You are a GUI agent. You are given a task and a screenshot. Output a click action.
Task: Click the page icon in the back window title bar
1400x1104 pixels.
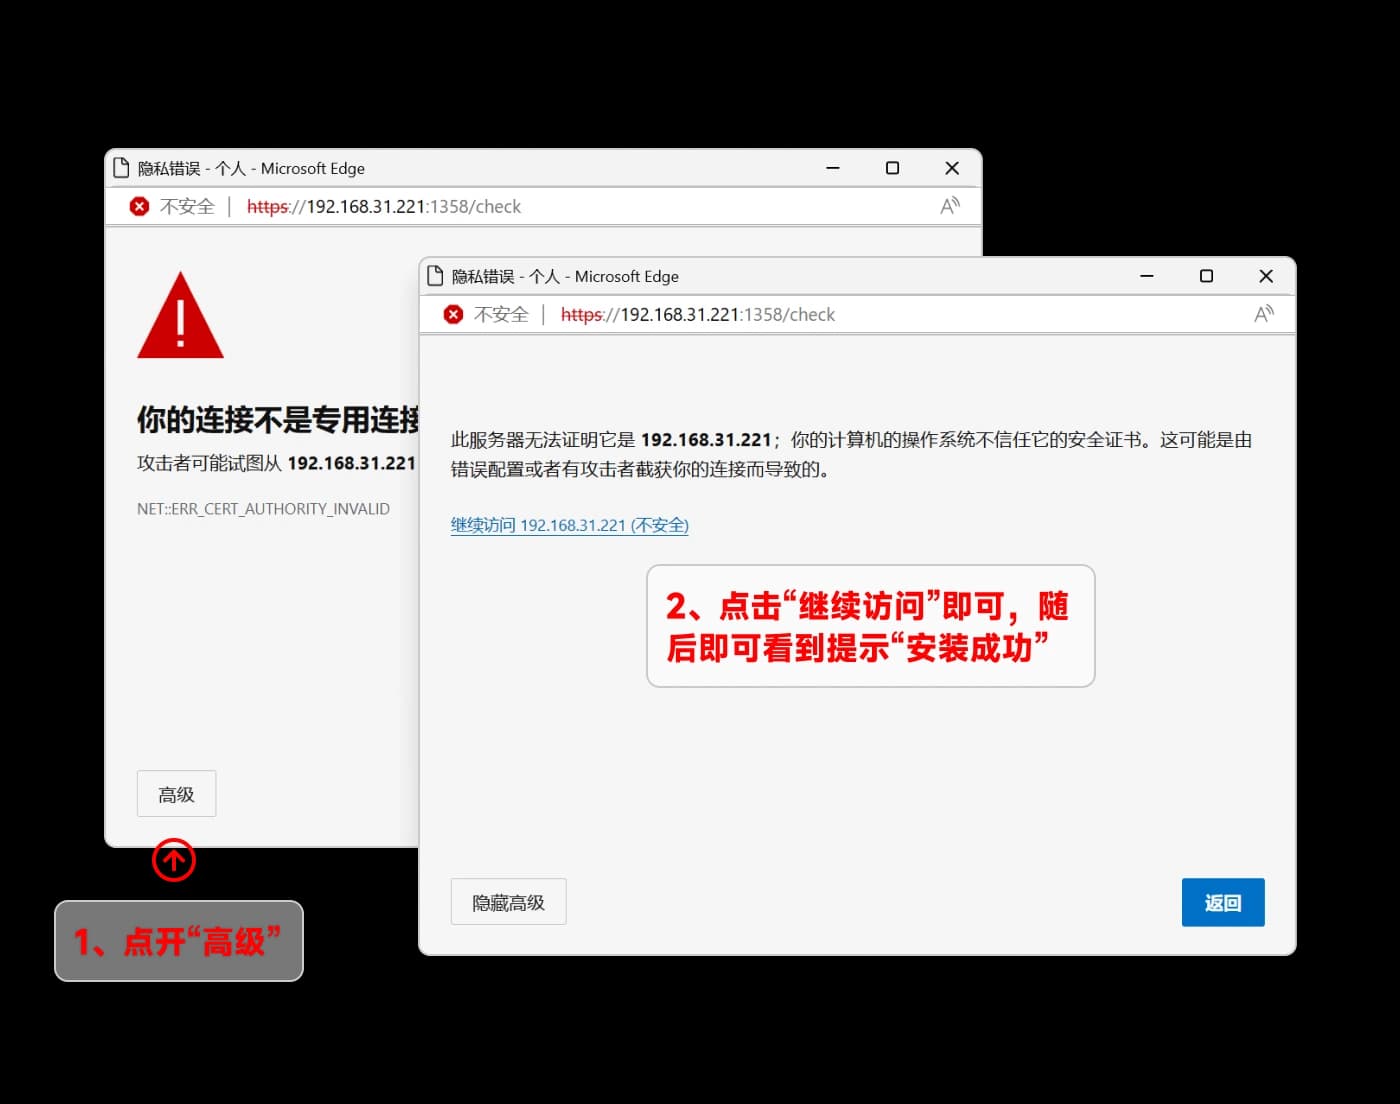click(x=121, y=168)
